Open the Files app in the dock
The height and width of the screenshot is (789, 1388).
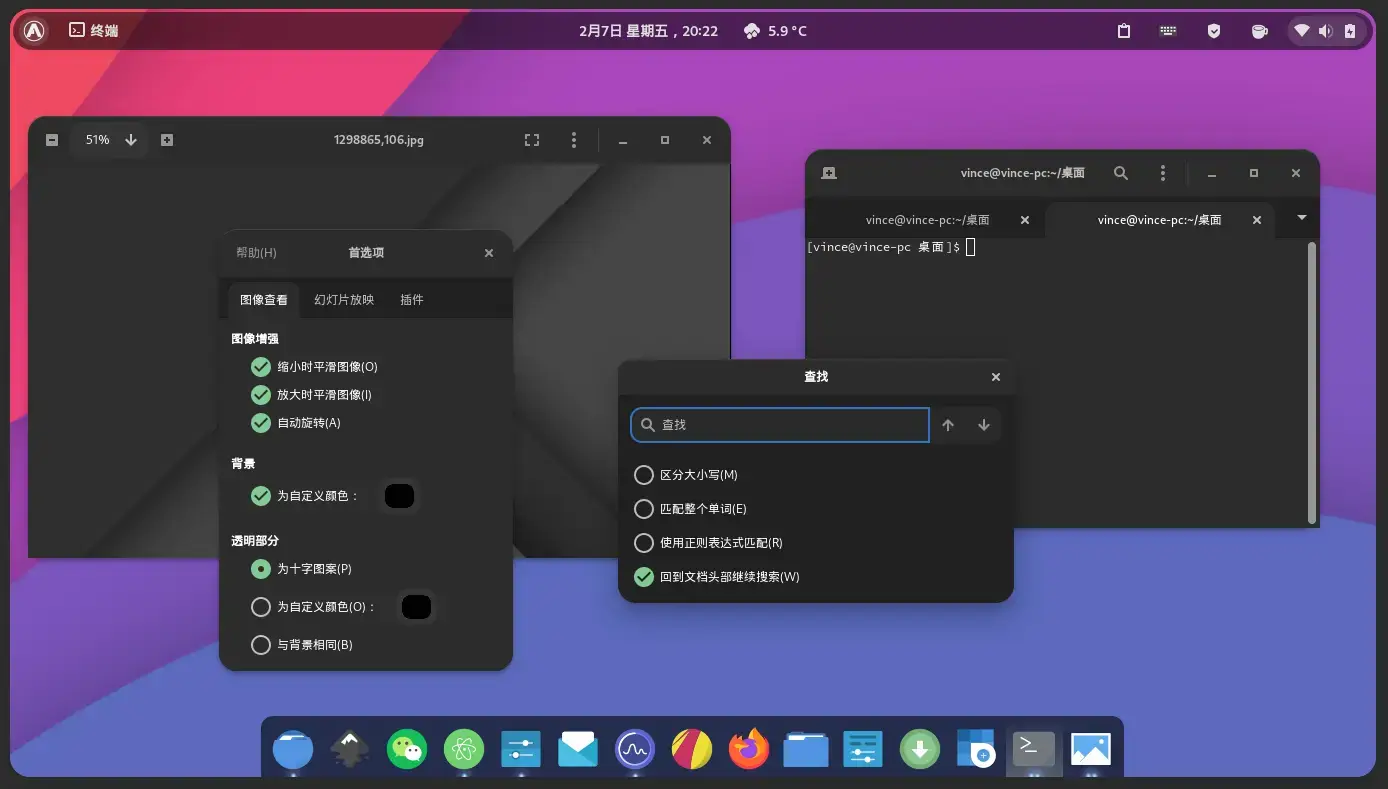[x=806, y=748]
